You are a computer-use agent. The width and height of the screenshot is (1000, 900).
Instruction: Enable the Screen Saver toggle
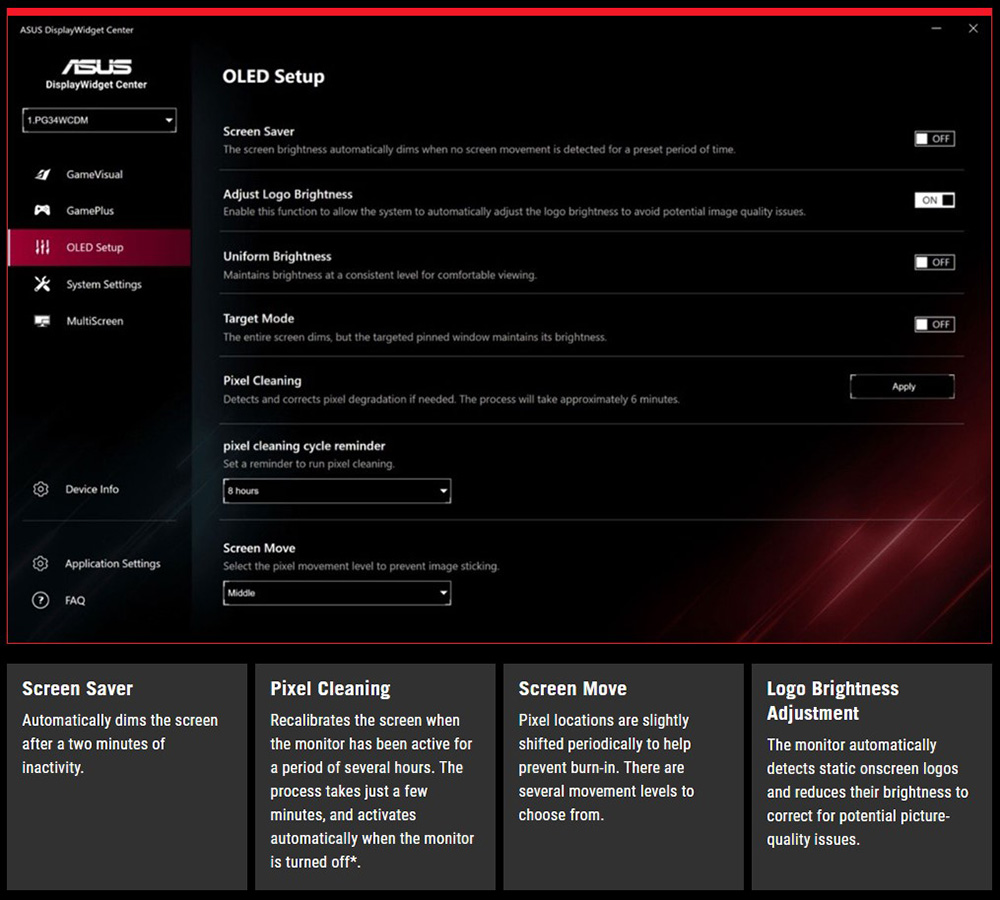933,138
